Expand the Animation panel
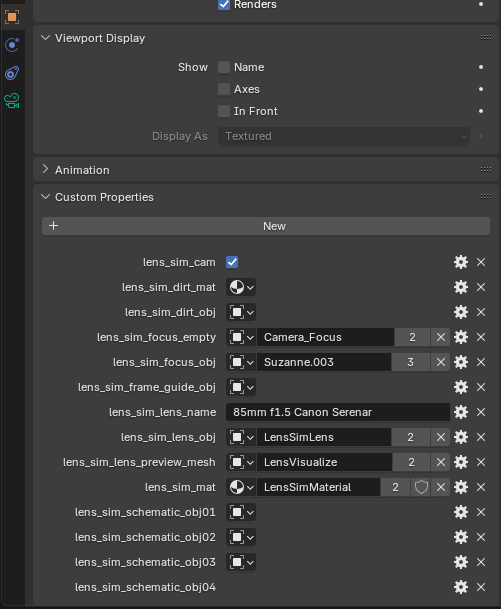 pyautogui.click(x=45, y=169)
